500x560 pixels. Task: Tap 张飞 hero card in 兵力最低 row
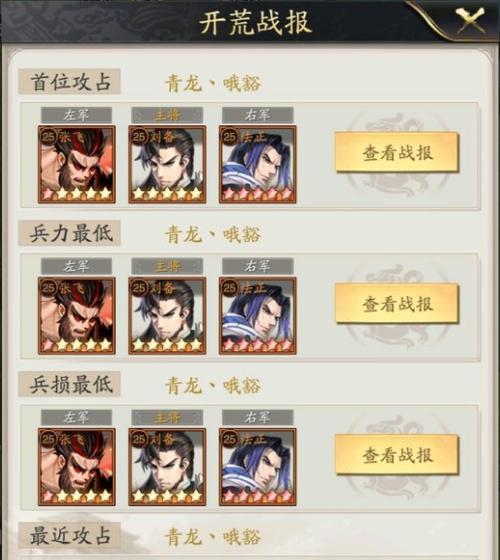[x=77, y=316]
